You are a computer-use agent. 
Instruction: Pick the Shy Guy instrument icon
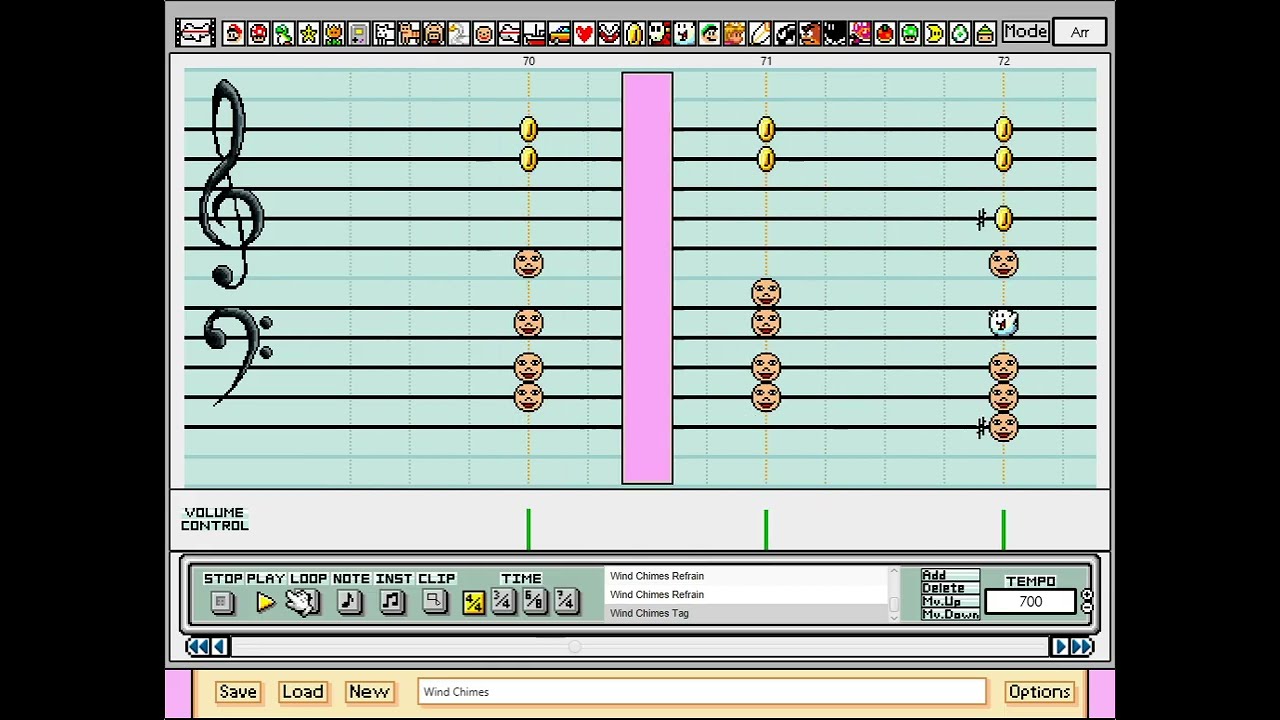(659, 33)
